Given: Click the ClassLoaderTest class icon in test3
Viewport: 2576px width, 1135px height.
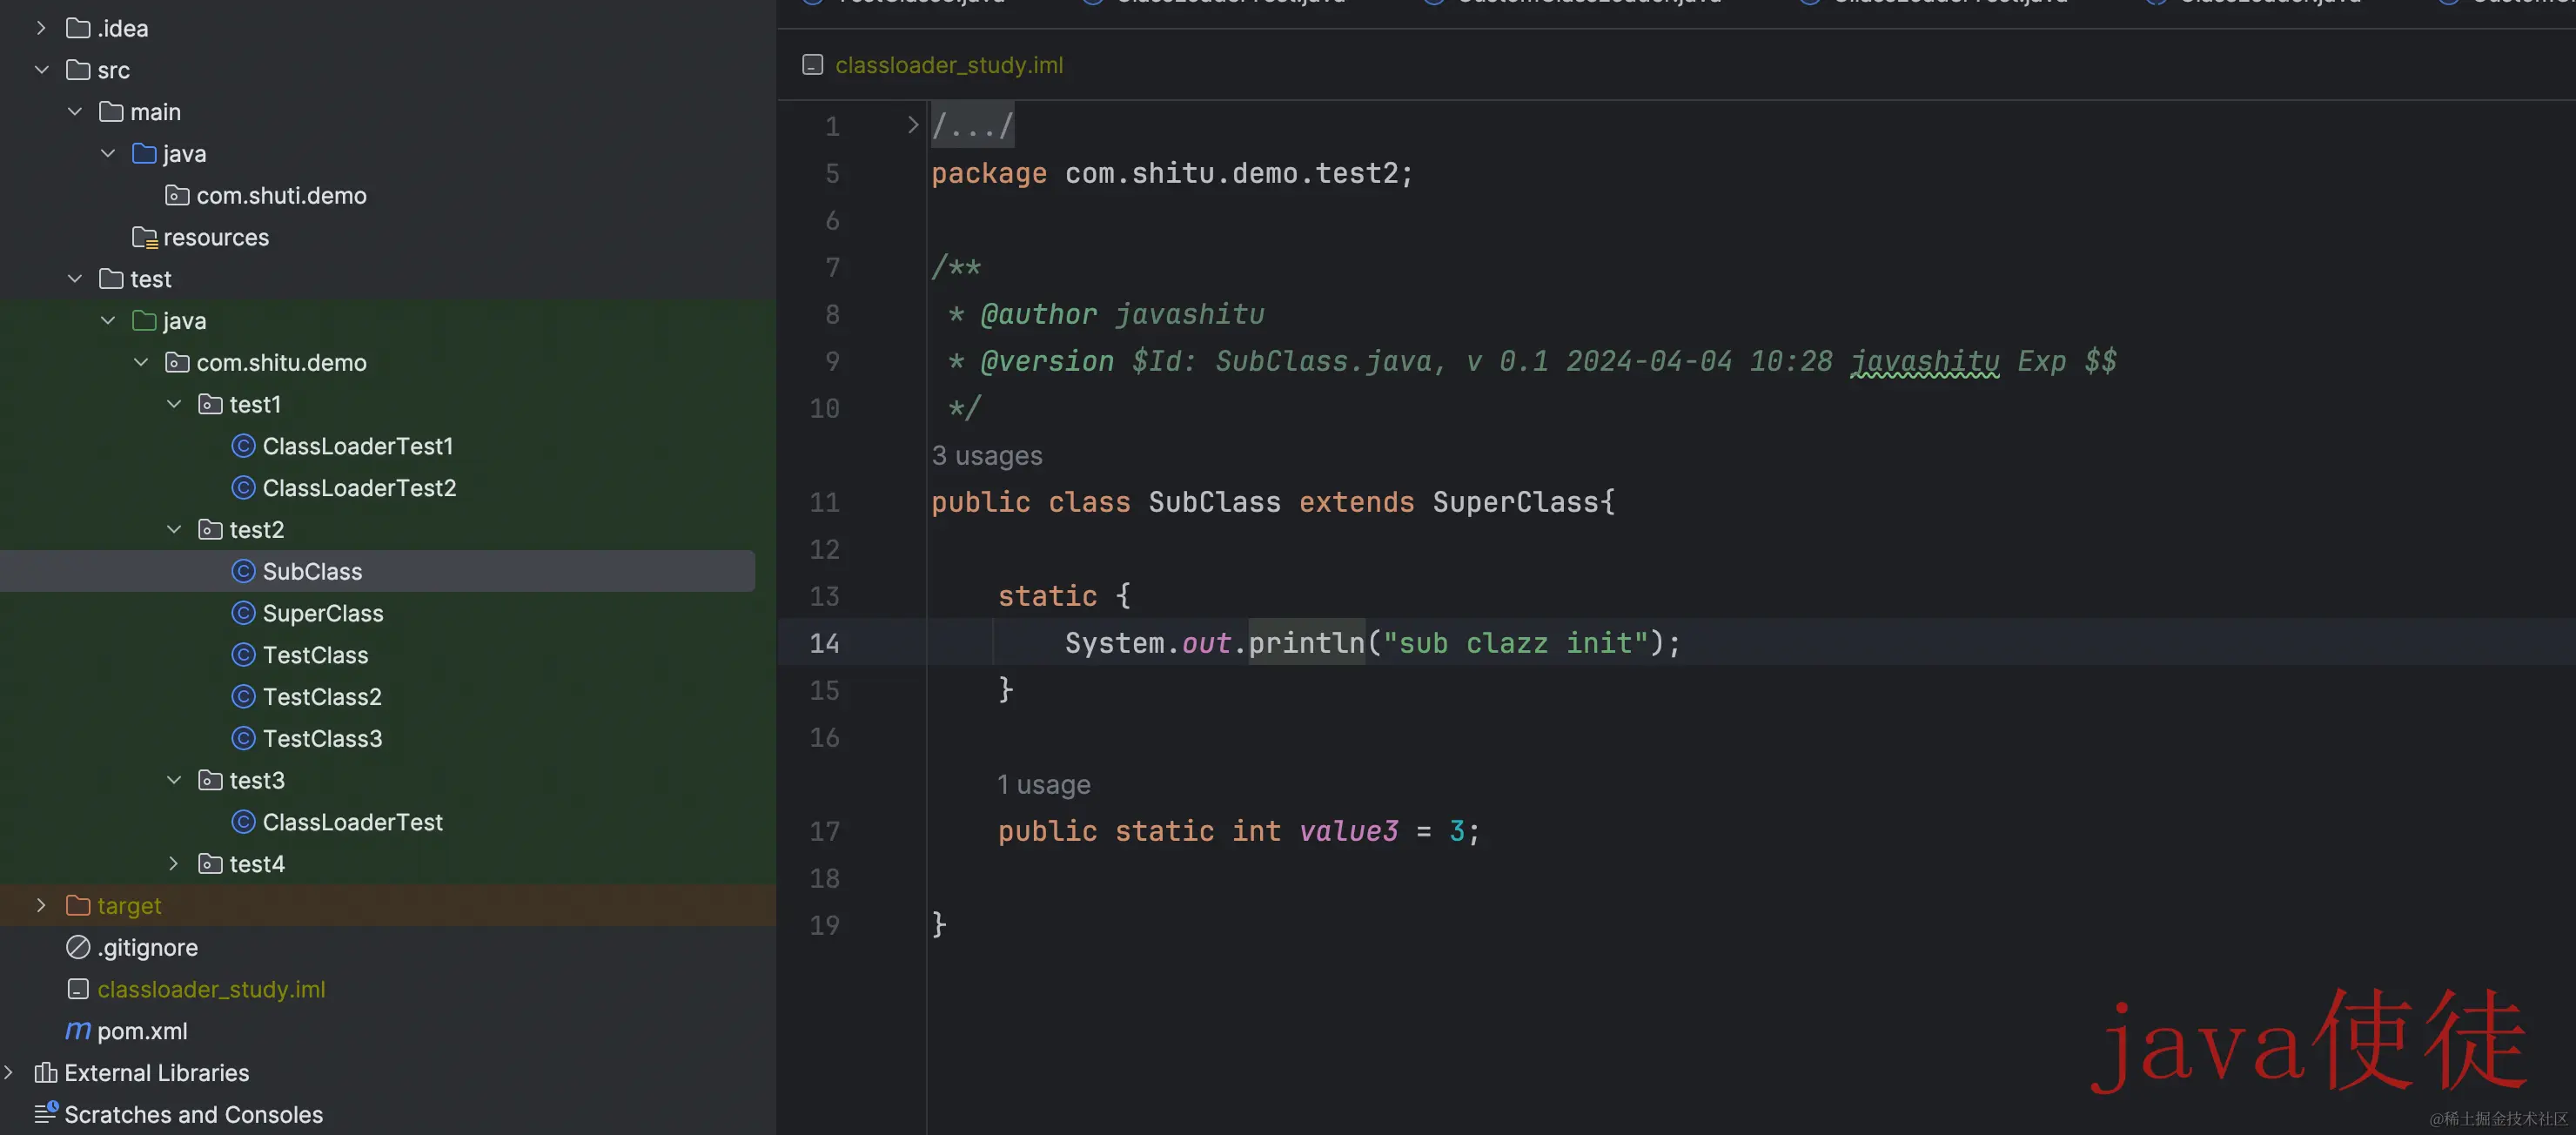Looking at the screenshot, I should click(243, 822).
